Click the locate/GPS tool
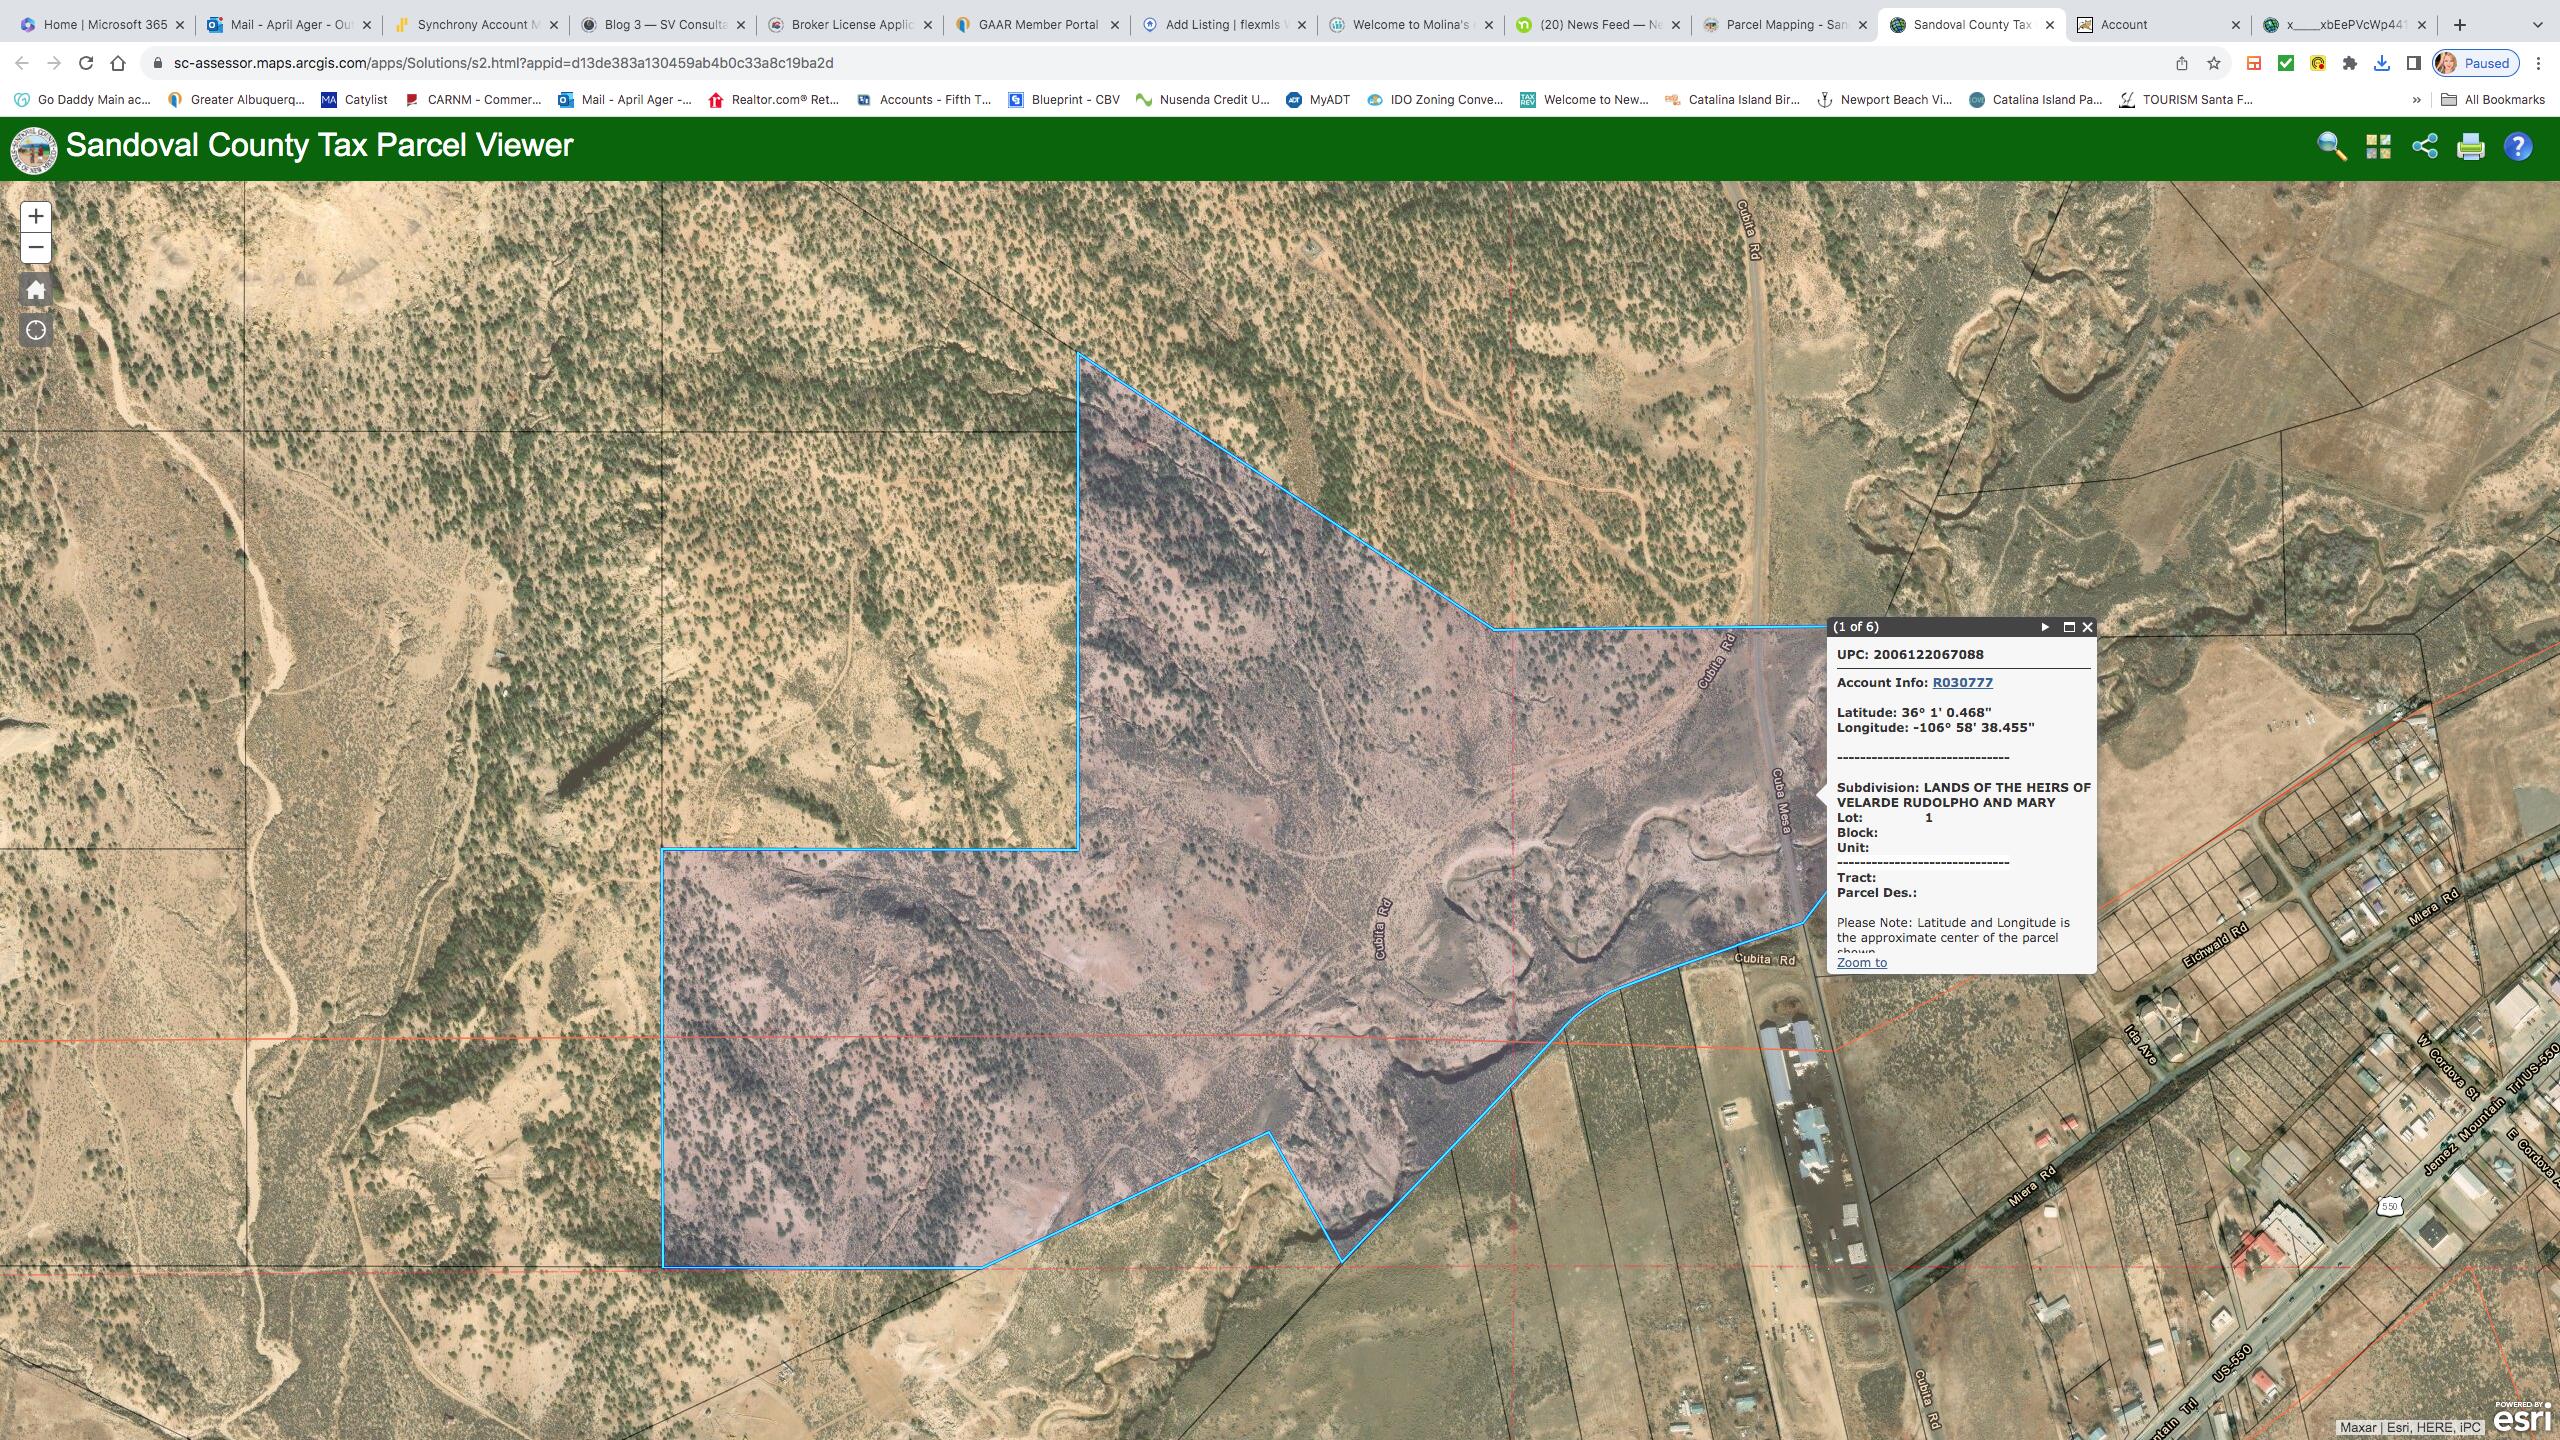2560x1440 pixels. (35, 331)
